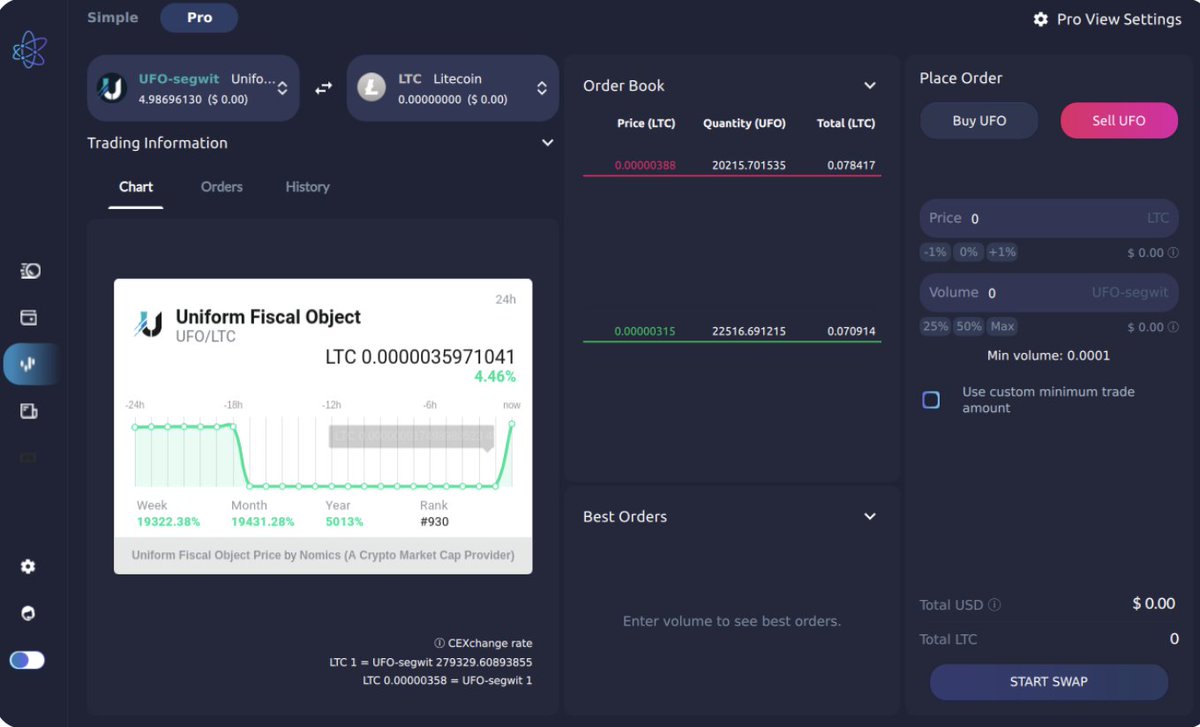Click the Litecoin coin logo

pos(371,88)
